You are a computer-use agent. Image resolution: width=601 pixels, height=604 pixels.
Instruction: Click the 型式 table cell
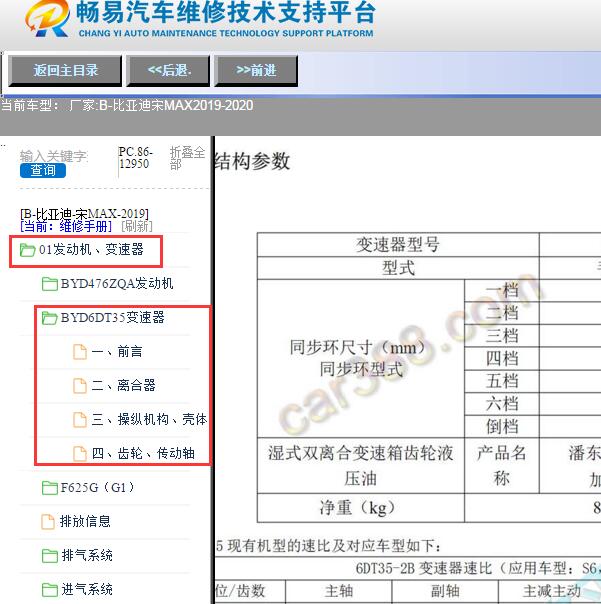(x=398, y=268)
